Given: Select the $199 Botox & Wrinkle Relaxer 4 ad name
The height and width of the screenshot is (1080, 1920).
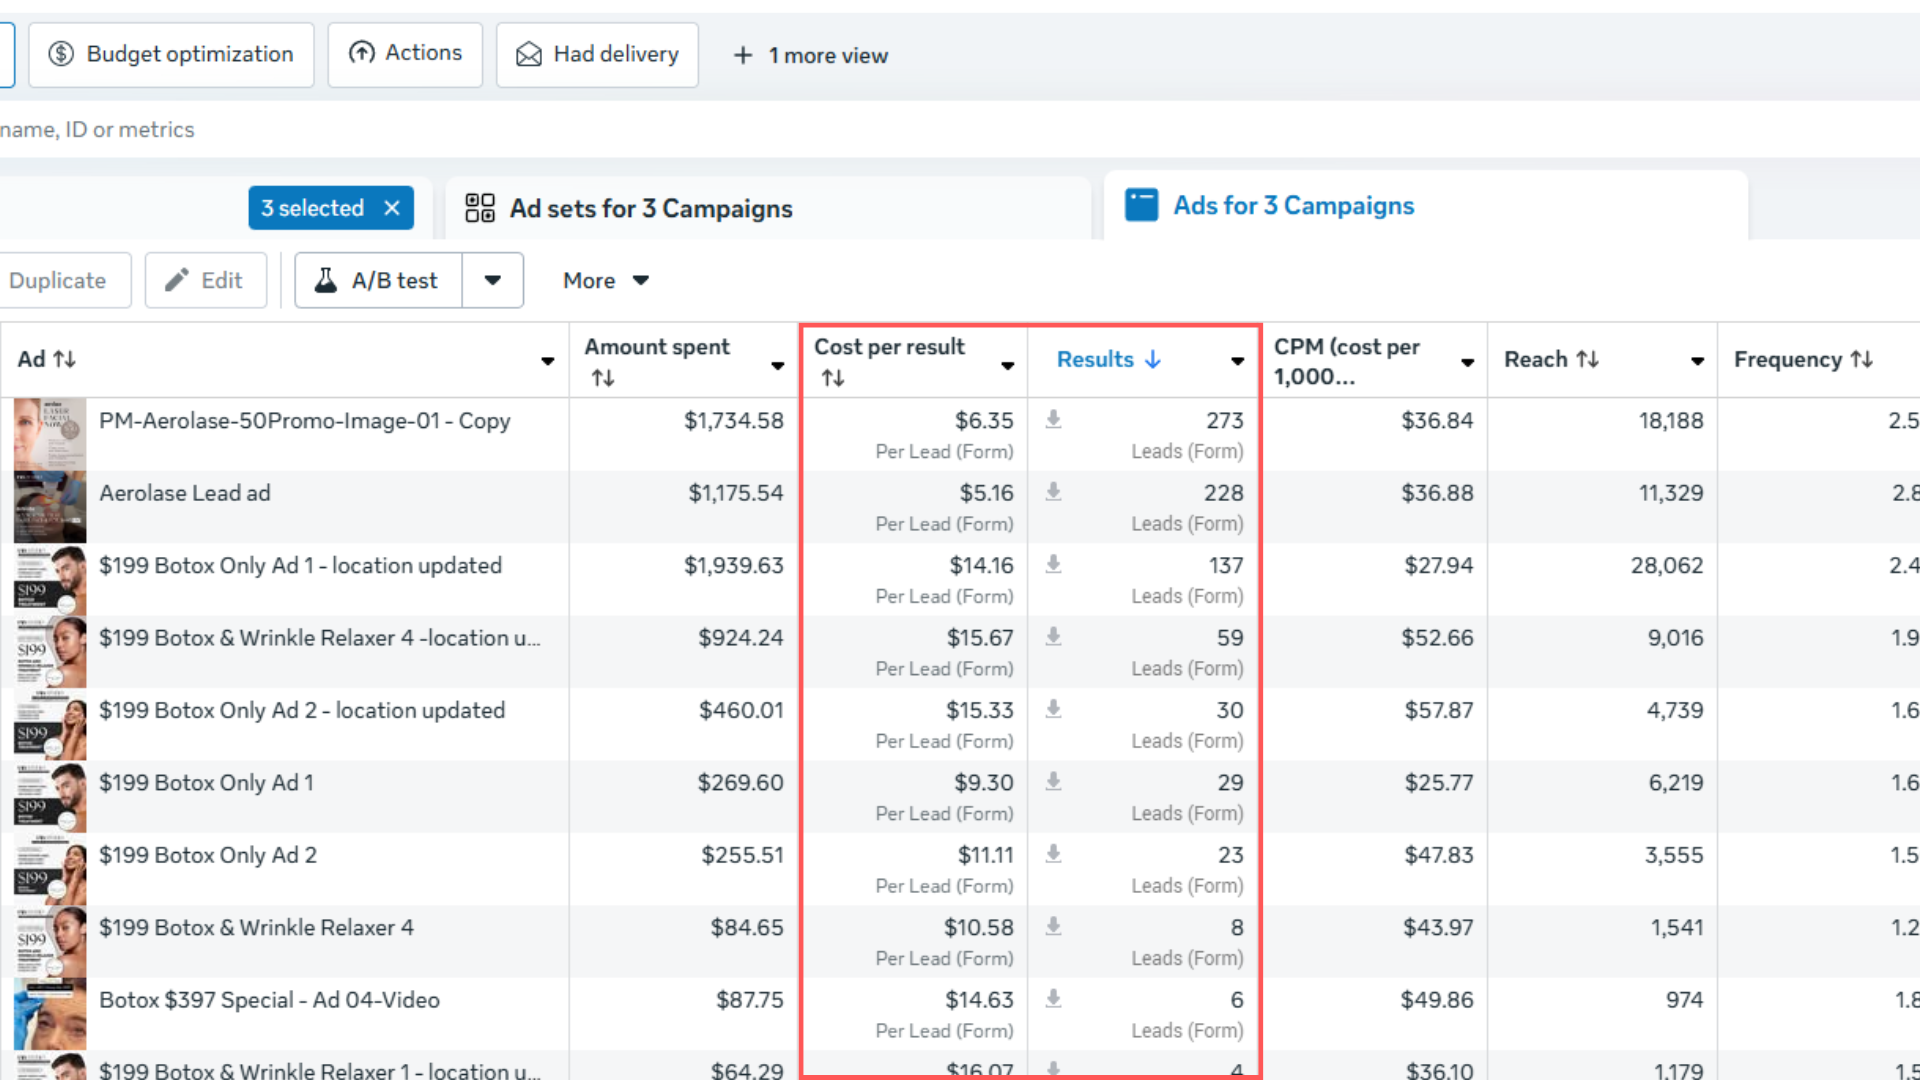Looking at the screenshot, I should (x=256, y=928).
